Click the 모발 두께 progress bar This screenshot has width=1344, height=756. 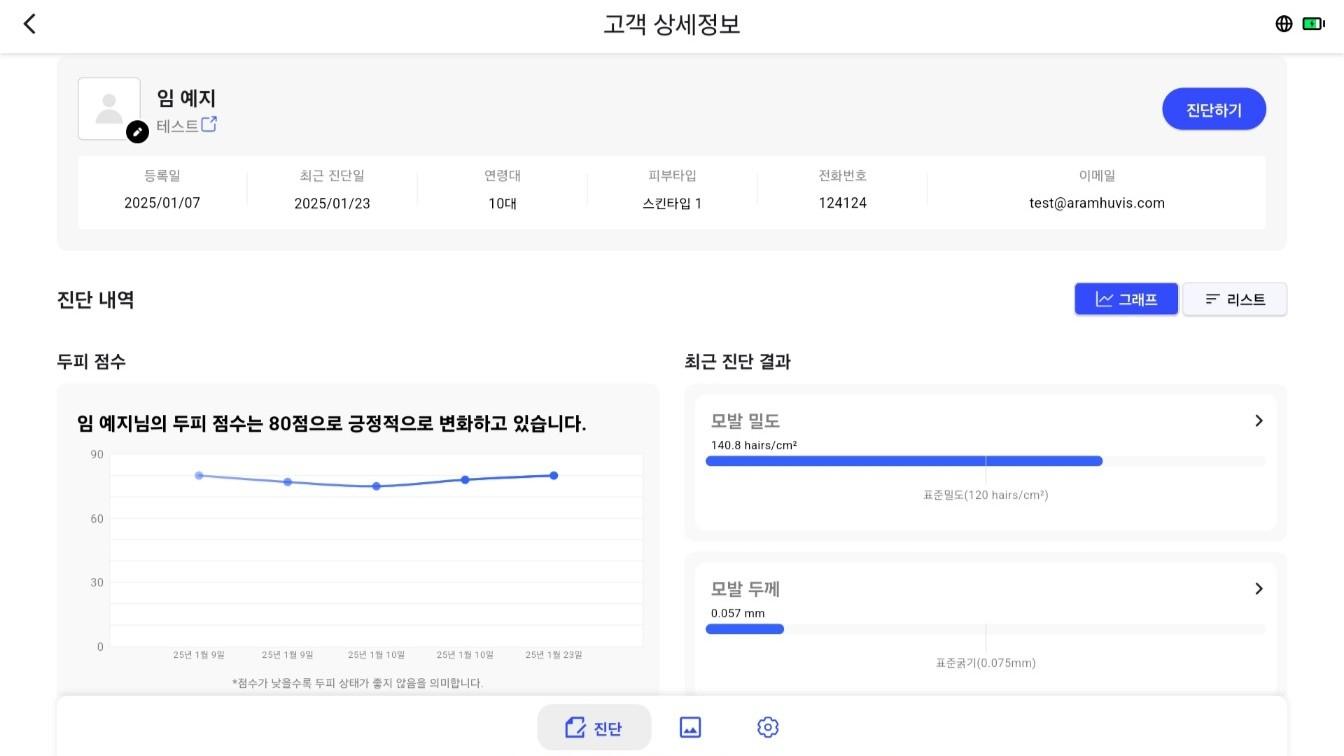coord(985,629)
